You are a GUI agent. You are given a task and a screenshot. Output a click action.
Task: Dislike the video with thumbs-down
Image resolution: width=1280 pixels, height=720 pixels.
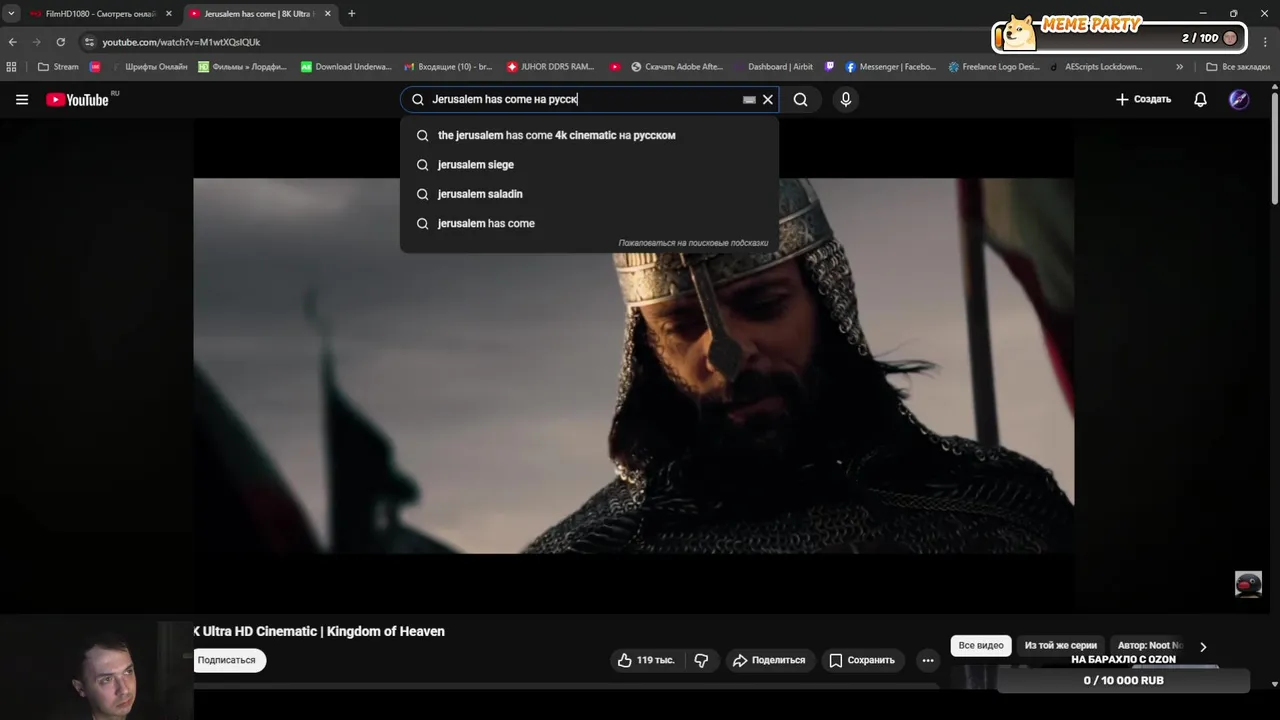point(701,660)
